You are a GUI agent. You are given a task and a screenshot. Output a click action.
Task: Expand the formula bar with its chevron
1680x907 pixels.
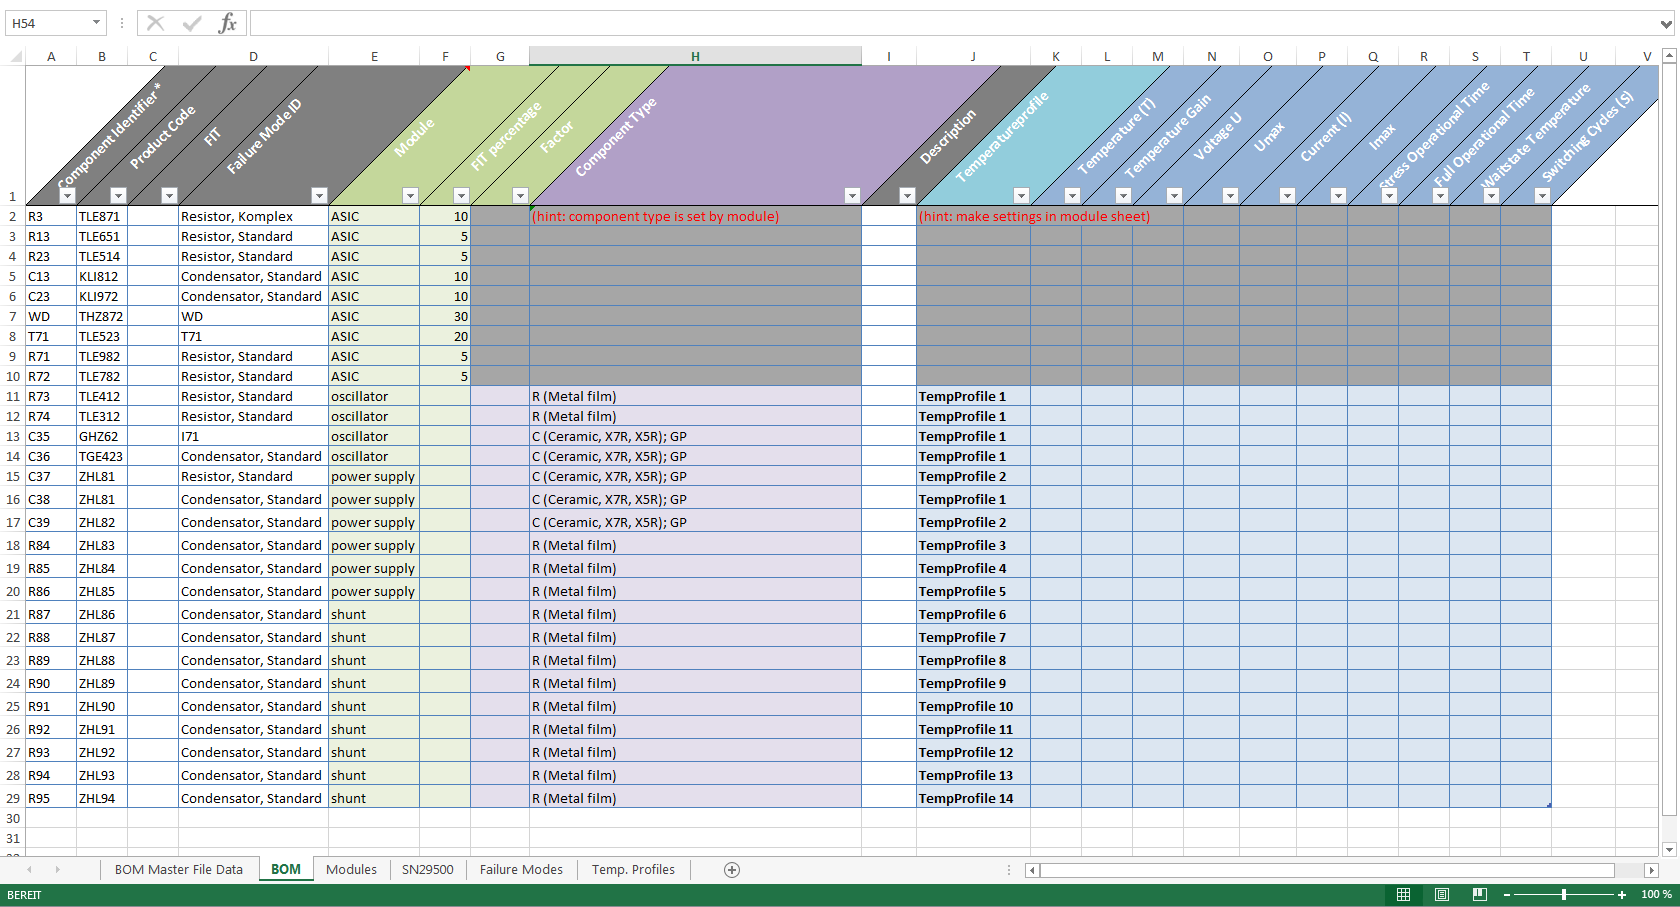[1666, 23]
